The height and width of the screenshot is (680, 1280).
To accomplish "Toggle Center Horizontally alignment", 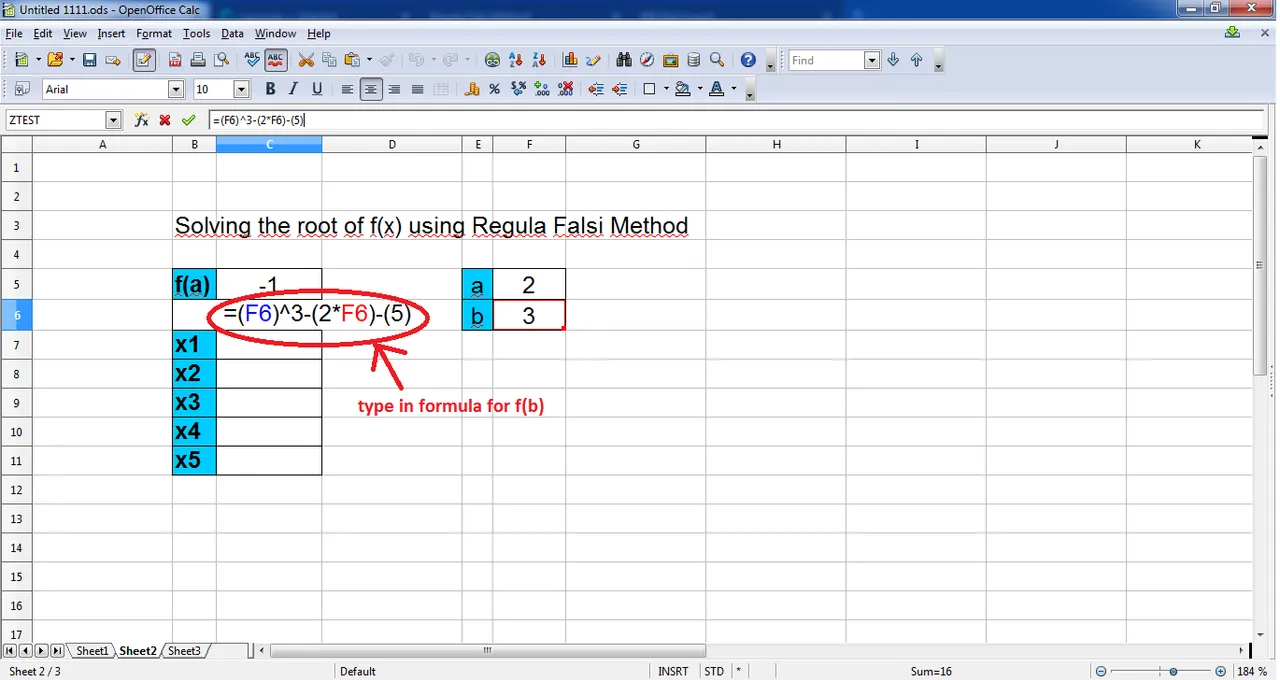I will click(x=371, y=89).
